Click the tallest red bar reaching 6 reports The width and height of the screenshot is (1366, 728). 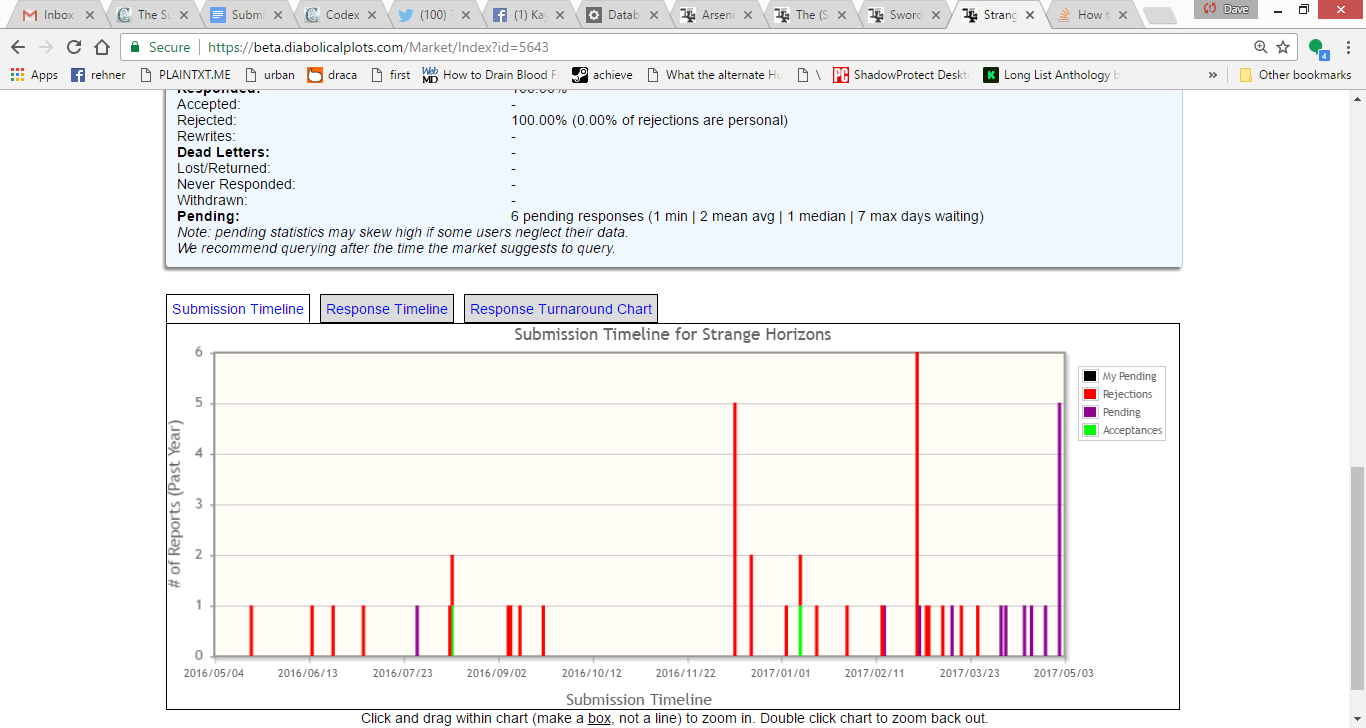click(x=917, y=504)
